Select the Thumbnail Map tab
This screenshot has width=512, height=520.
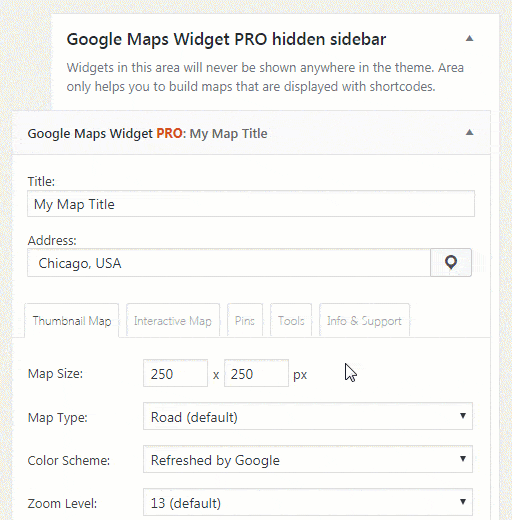click(x=72, y=321)
